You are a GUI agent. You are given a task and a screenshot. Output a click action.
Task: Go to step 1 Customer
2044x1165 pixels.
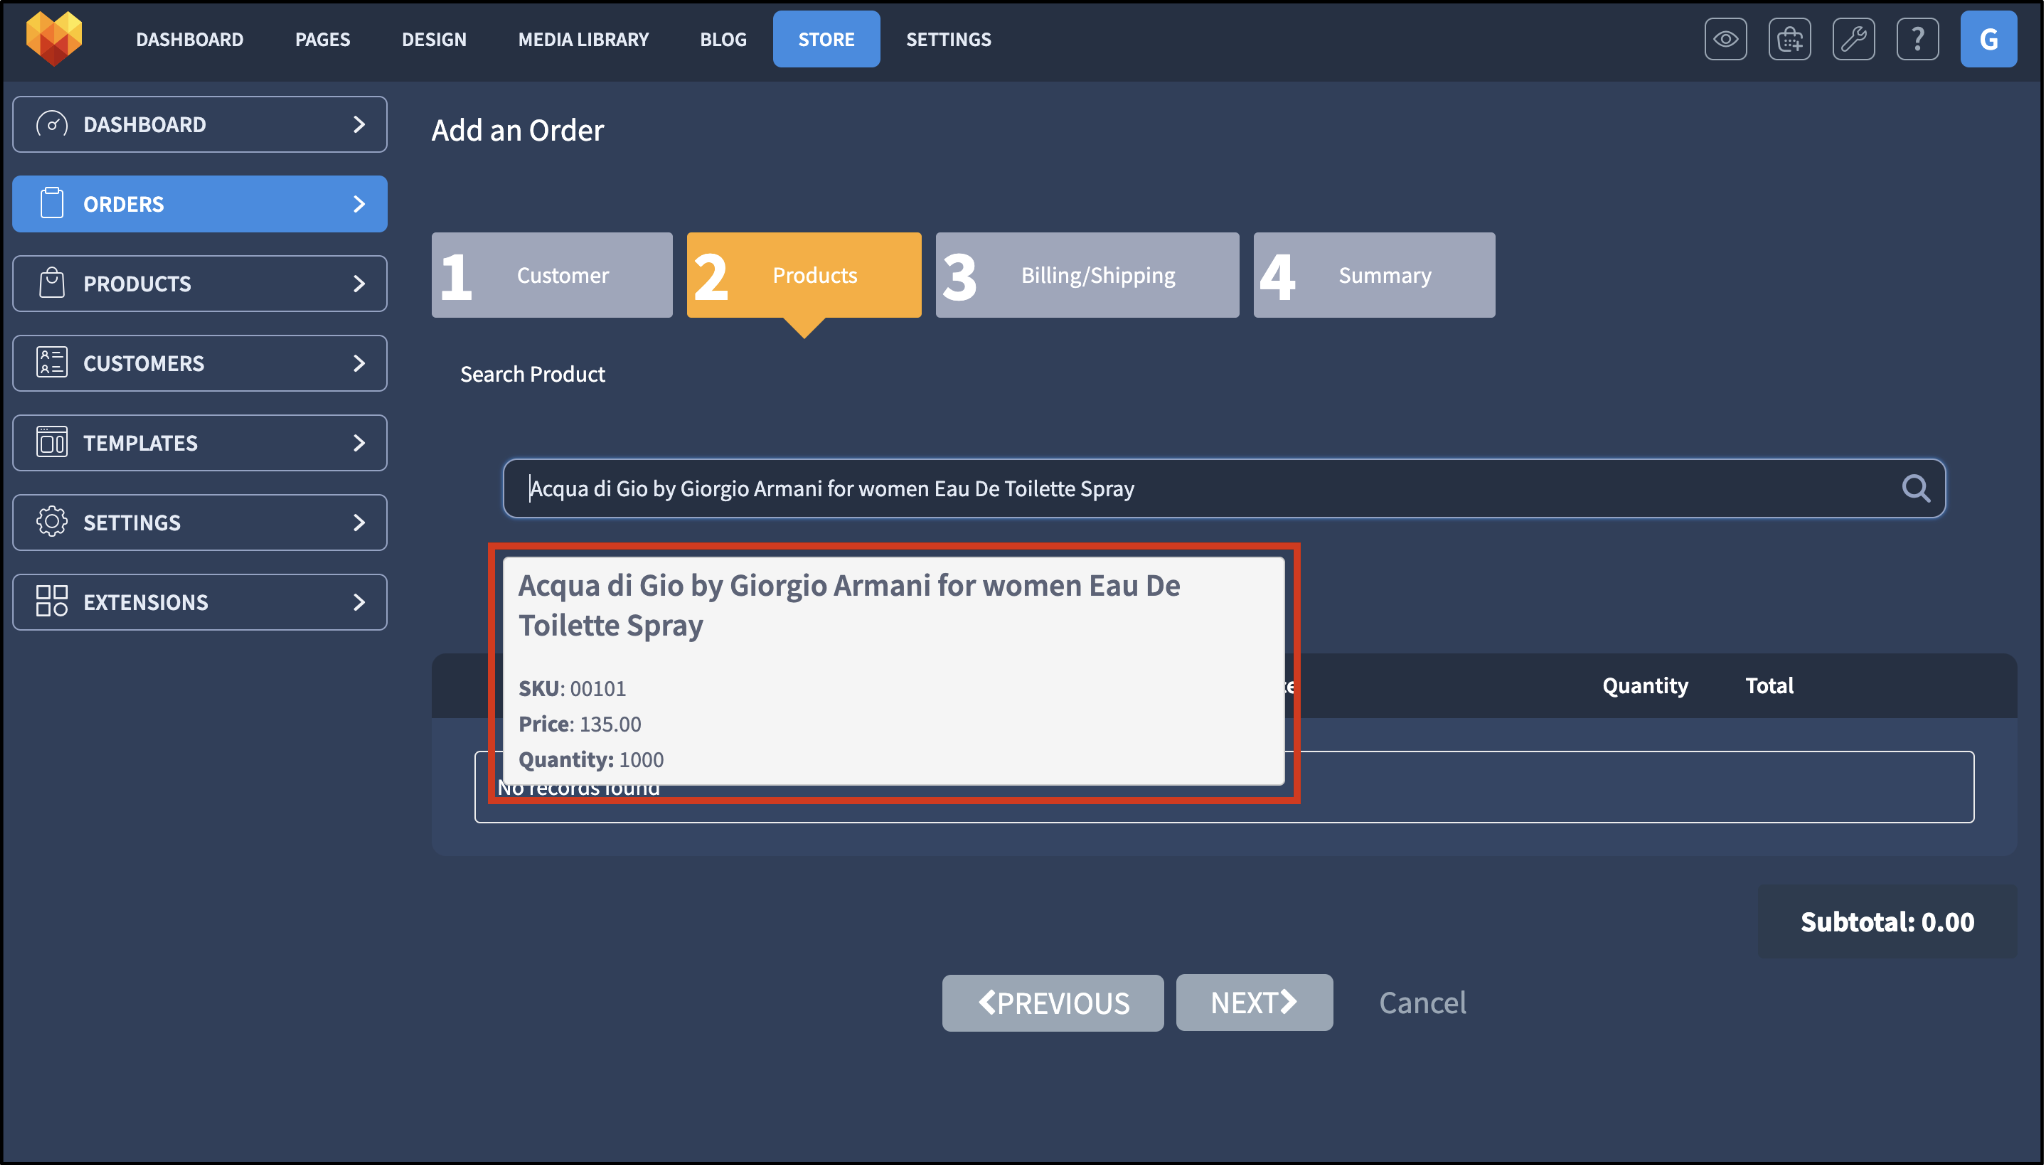point(552,275)
